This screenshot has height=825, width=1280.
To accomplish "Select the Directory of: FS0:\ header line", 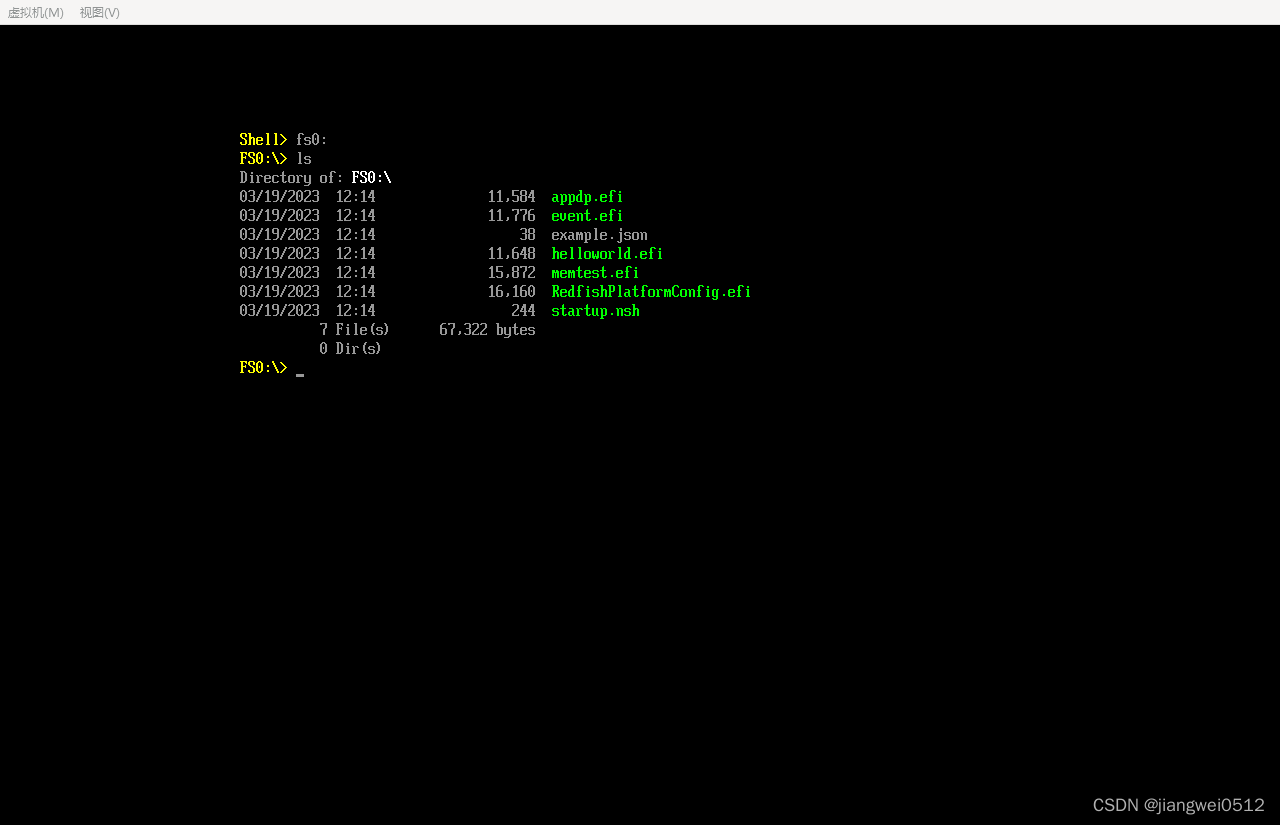I will (315, 177).
